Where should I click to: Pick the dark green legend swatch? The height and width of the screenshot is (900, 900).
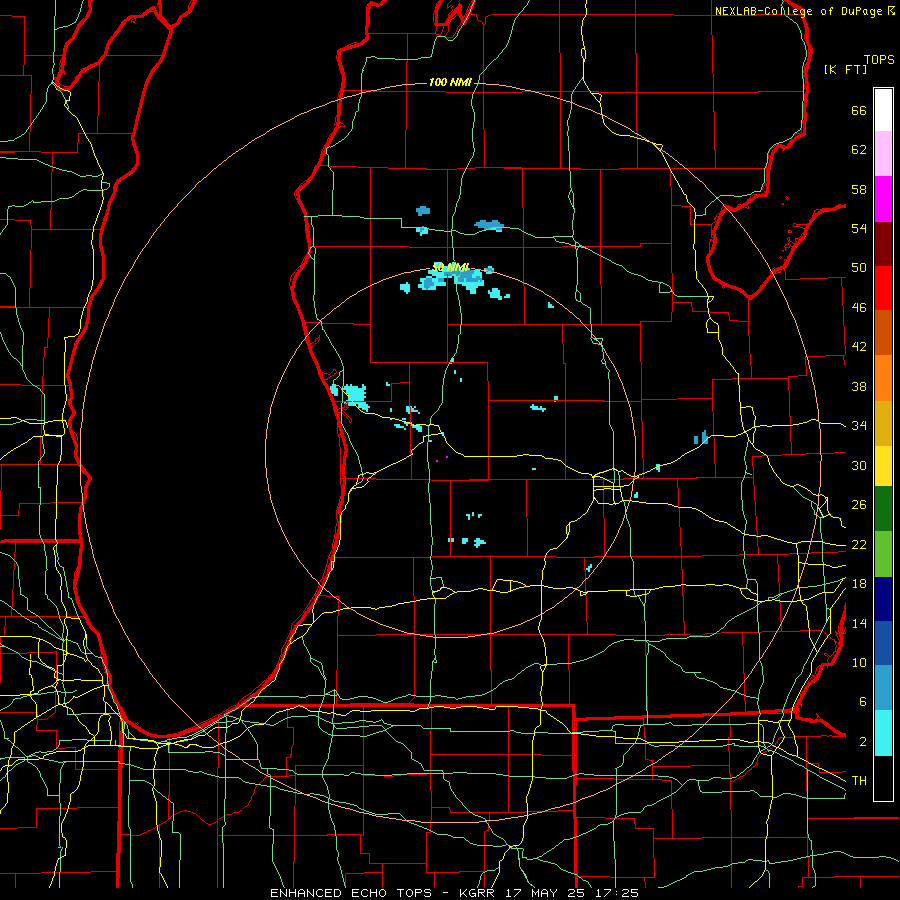click(883, 509)
